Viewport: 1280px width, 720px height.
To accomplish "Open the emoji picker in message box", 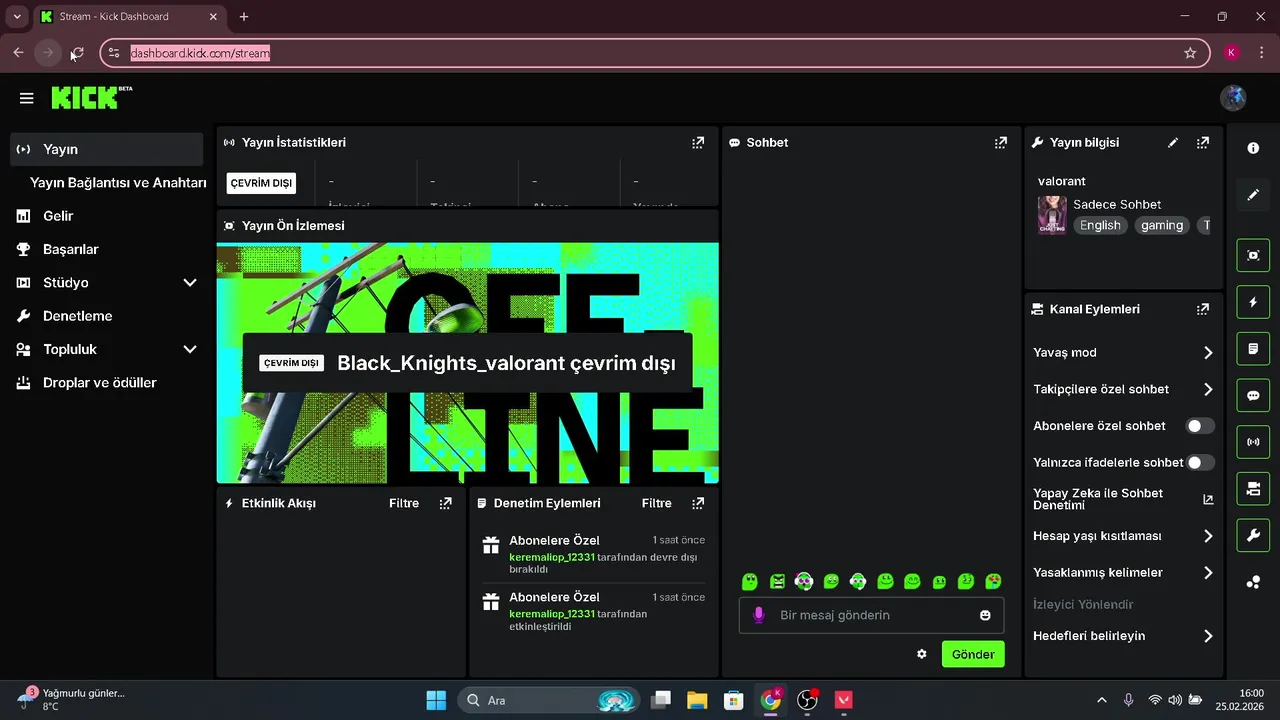I will (x=985, y=615).
